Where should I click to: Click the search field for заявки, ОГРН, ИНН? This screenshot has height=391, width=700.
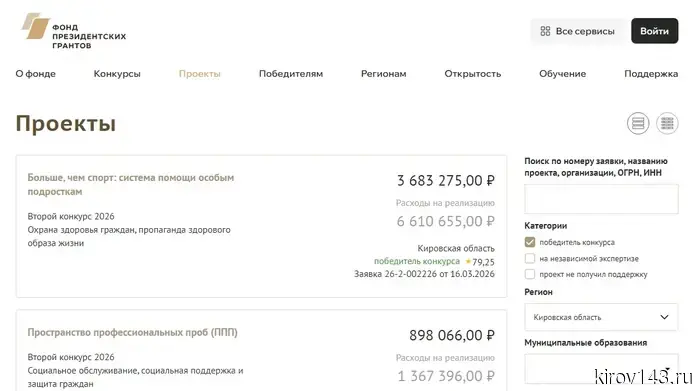pyautogui.click(x=601, y=199)
